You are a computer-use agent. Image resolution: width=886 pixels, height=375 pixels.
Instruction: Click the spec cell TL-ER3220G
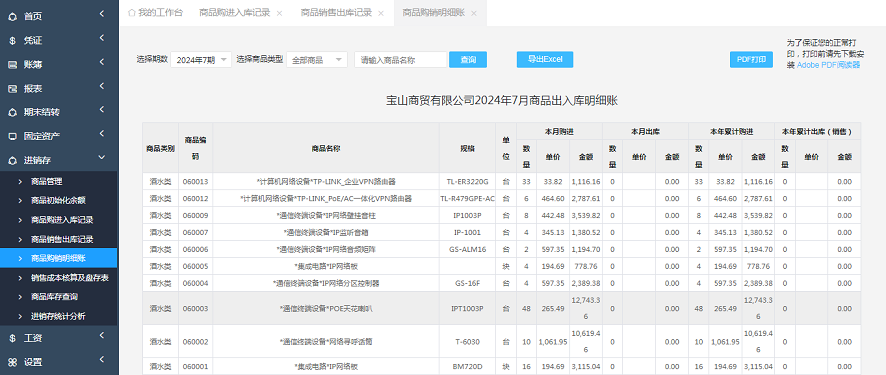467,182
